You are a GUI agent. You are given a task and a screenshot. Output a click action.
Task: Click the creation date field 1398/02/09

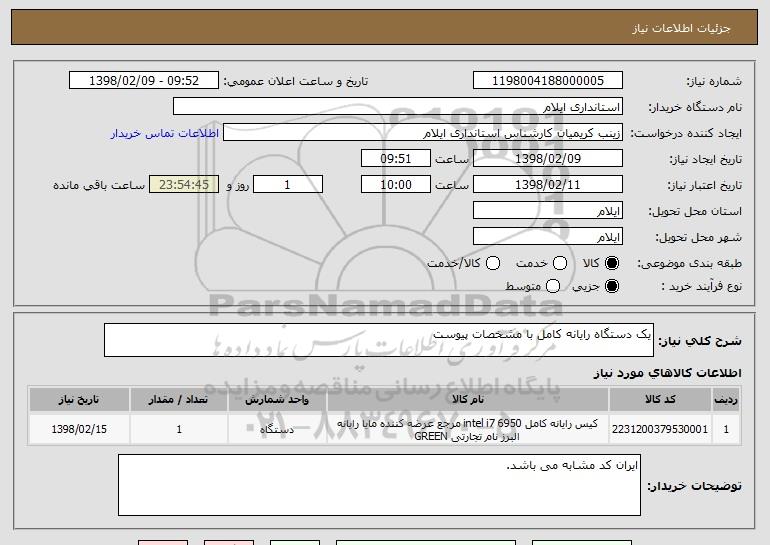pyautogui.click(x=548, y=159)
